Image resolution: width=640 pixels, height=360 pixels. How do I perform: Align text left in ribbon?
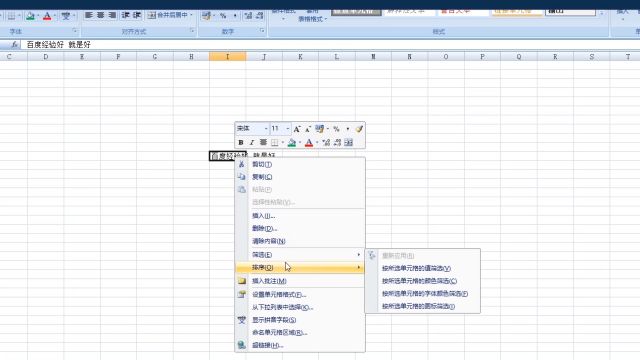pos(89,16)
